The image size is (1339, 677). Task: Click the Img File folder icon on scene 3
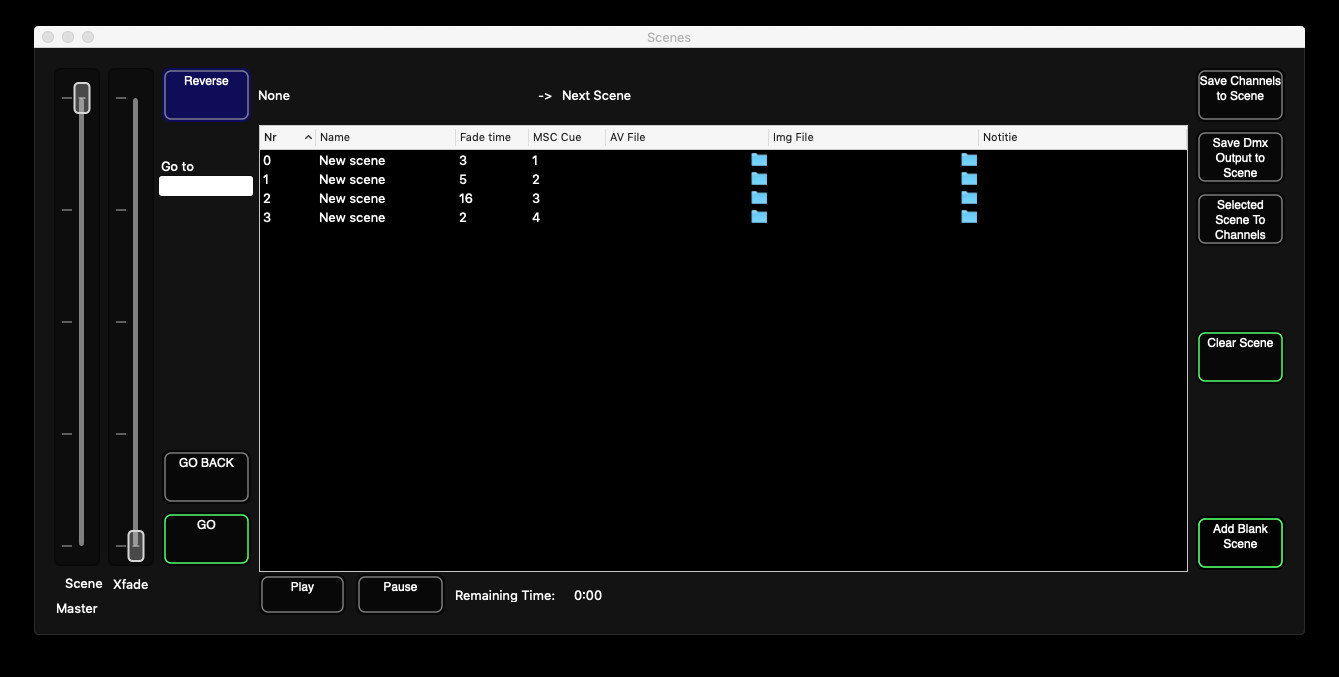[x=969, y=216]
